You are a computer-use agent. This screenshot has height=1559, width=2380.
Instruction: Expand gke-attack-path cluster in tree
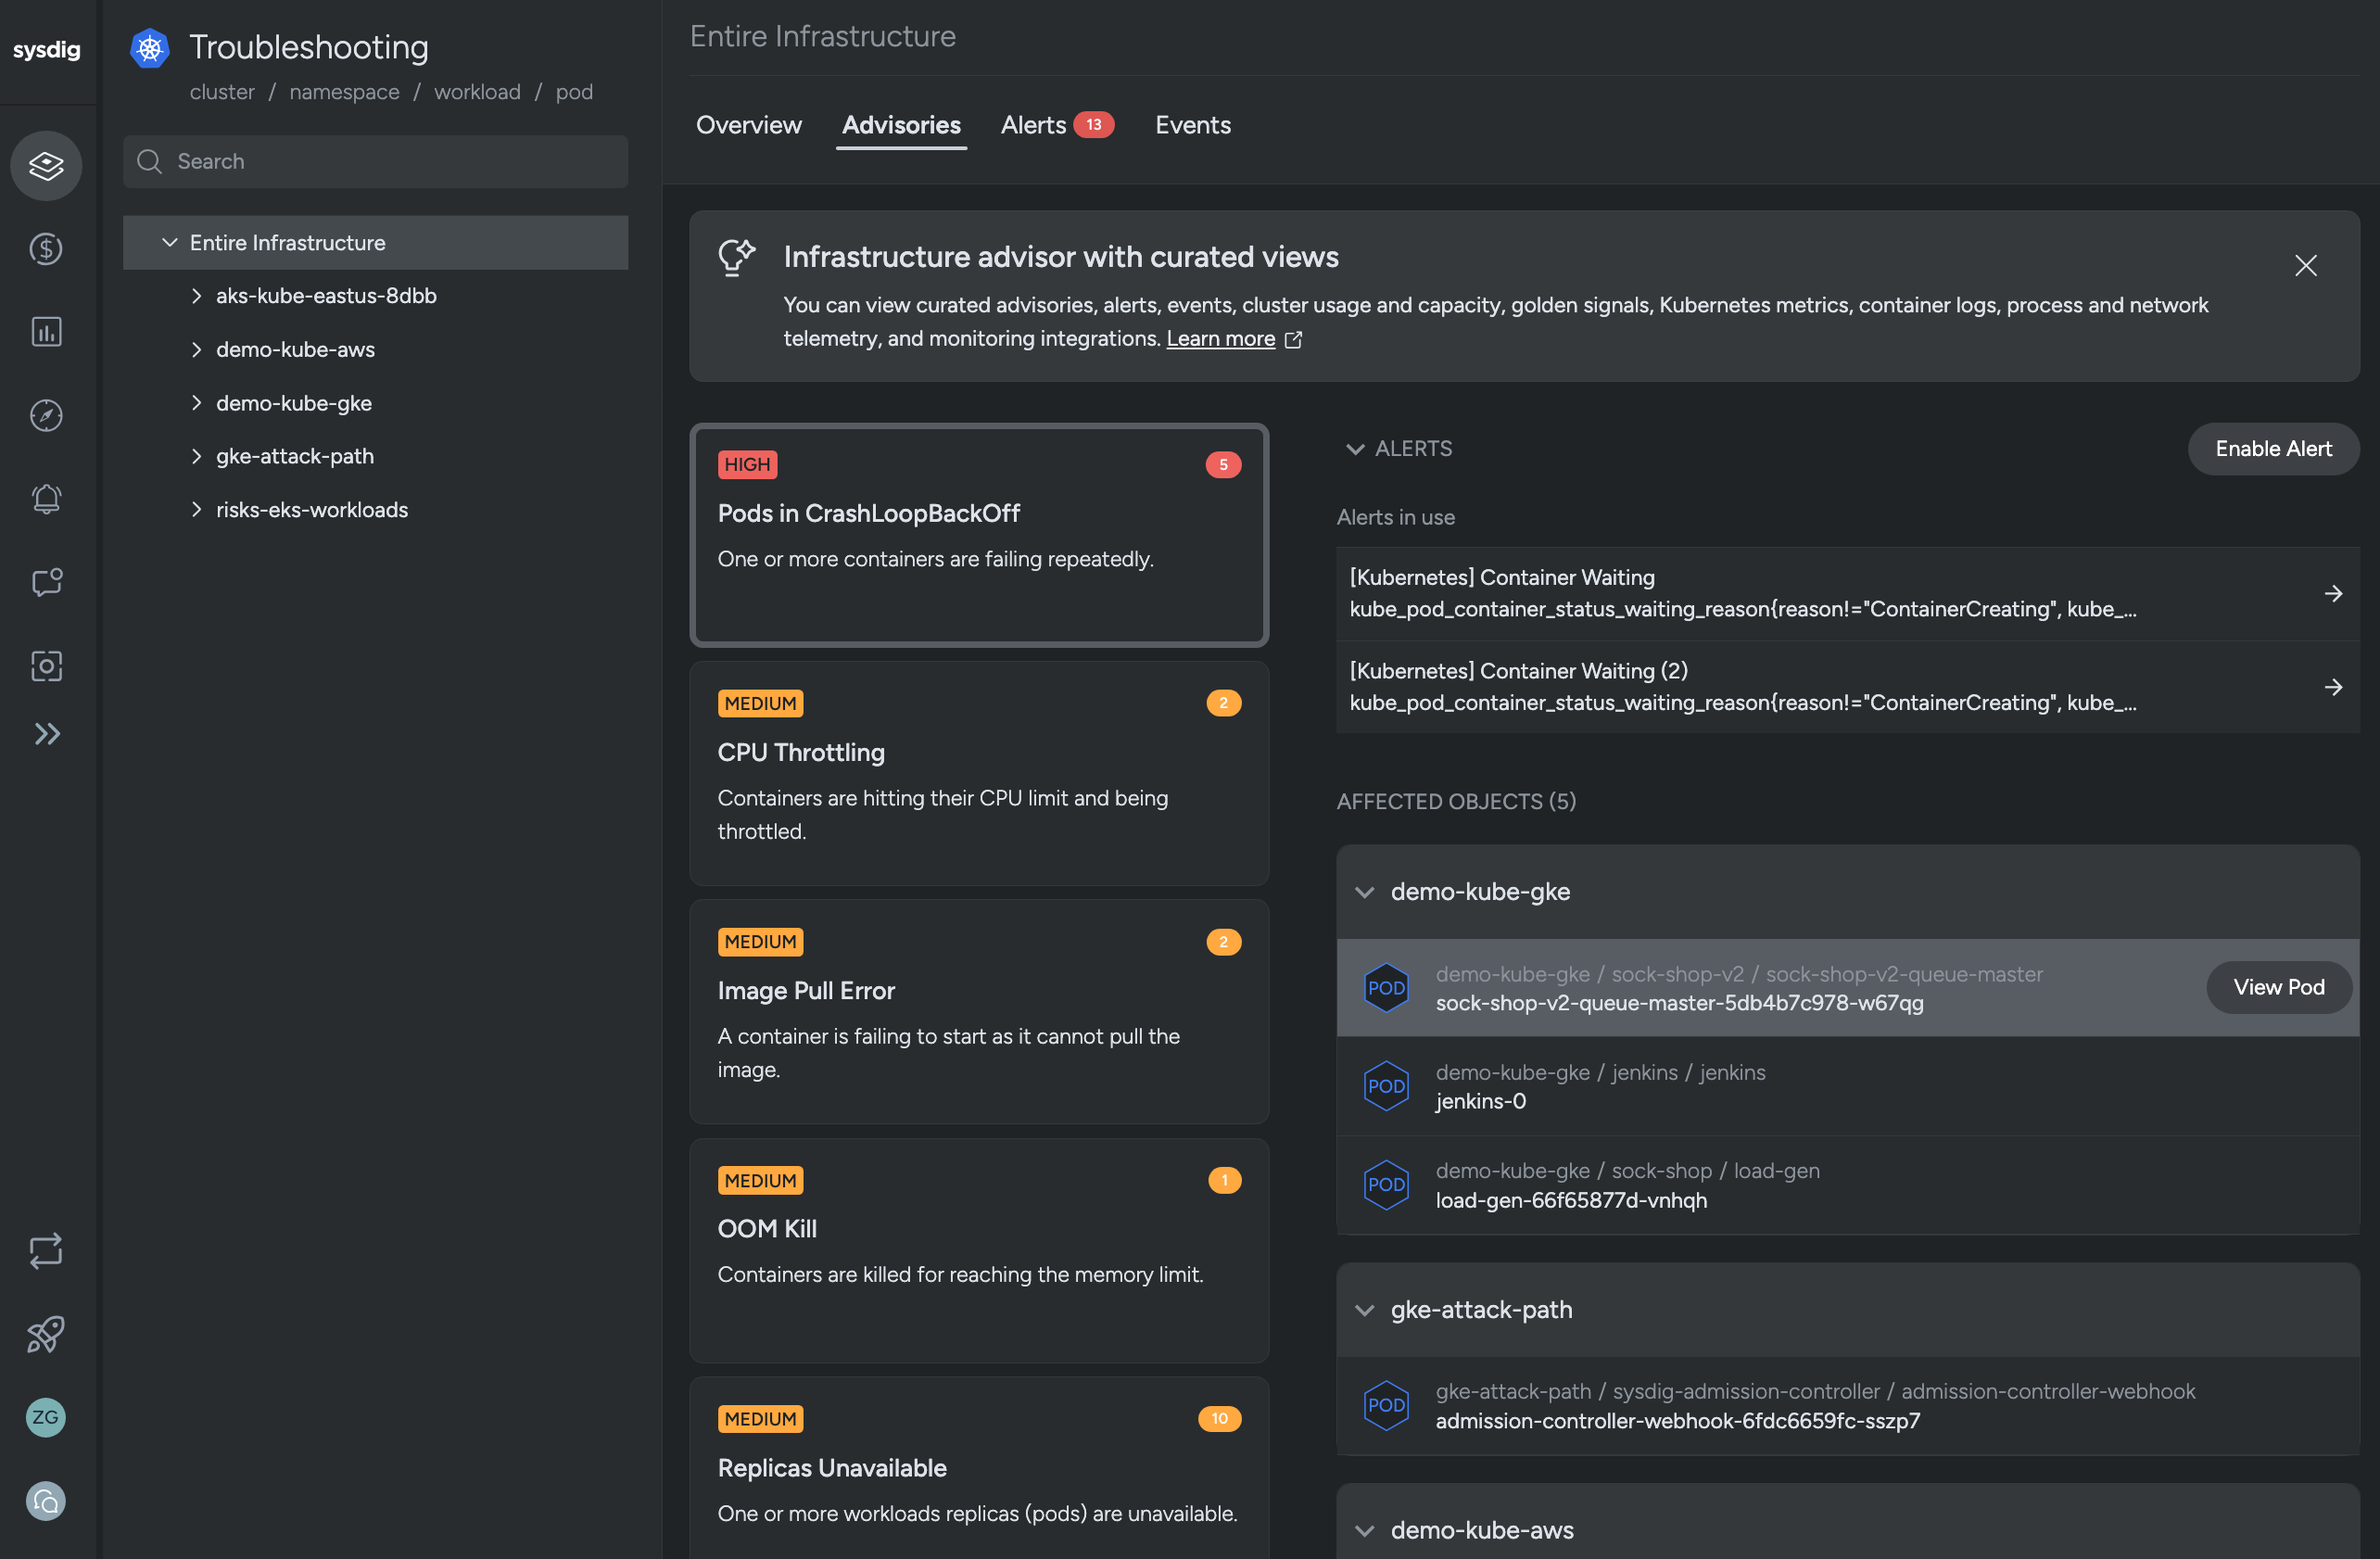[196, 456]
